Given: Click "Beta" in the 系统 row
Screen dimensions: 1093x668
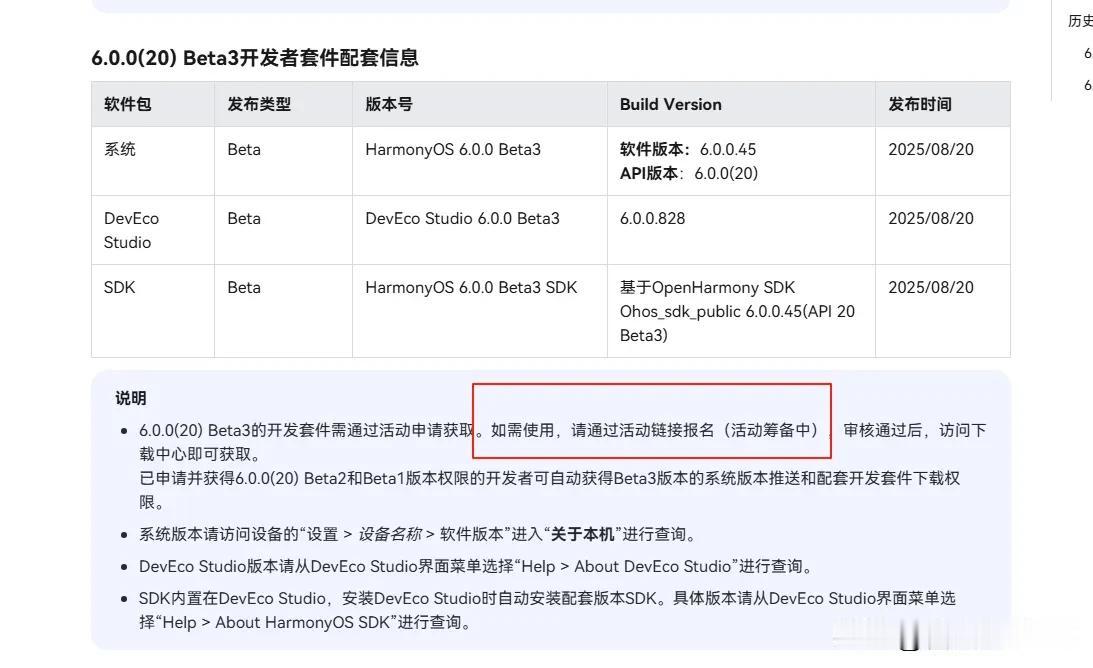Looking at the screenshot, I should coord(244,149).
